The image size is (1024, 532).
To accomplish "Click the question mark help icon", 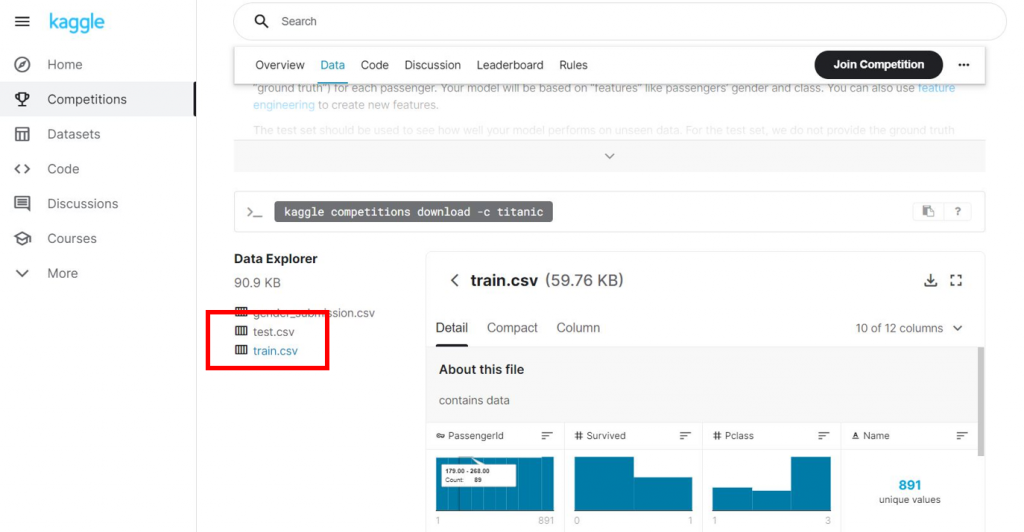I will (x=957, y=211).
